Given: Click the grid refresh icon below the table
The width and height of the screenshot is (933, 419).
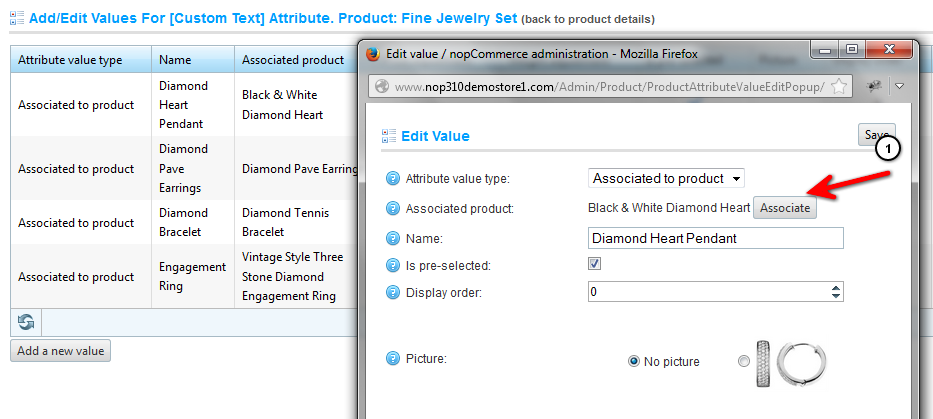Looking at the screenshot, I should tap(26, 322).
